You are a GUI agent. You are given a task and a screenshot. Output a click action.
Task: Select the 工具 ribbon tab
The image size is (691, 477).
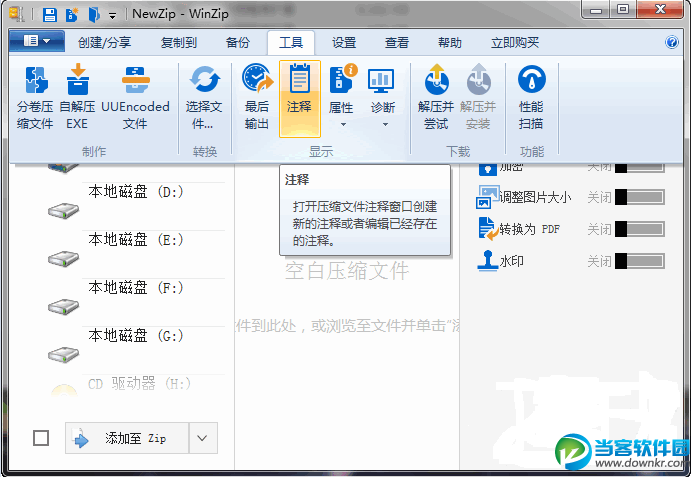point(291,43)
